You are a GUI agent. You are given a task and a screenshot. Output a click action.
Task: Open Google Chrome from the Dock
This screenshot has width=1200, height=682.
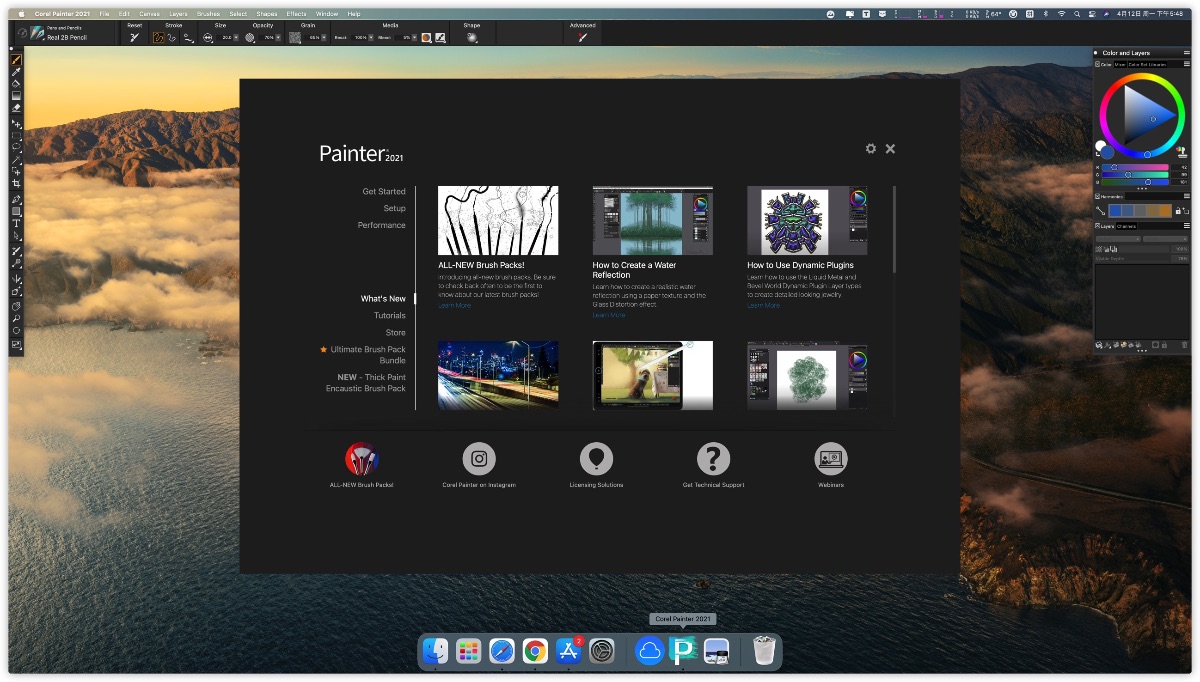[x=535, y=652]
